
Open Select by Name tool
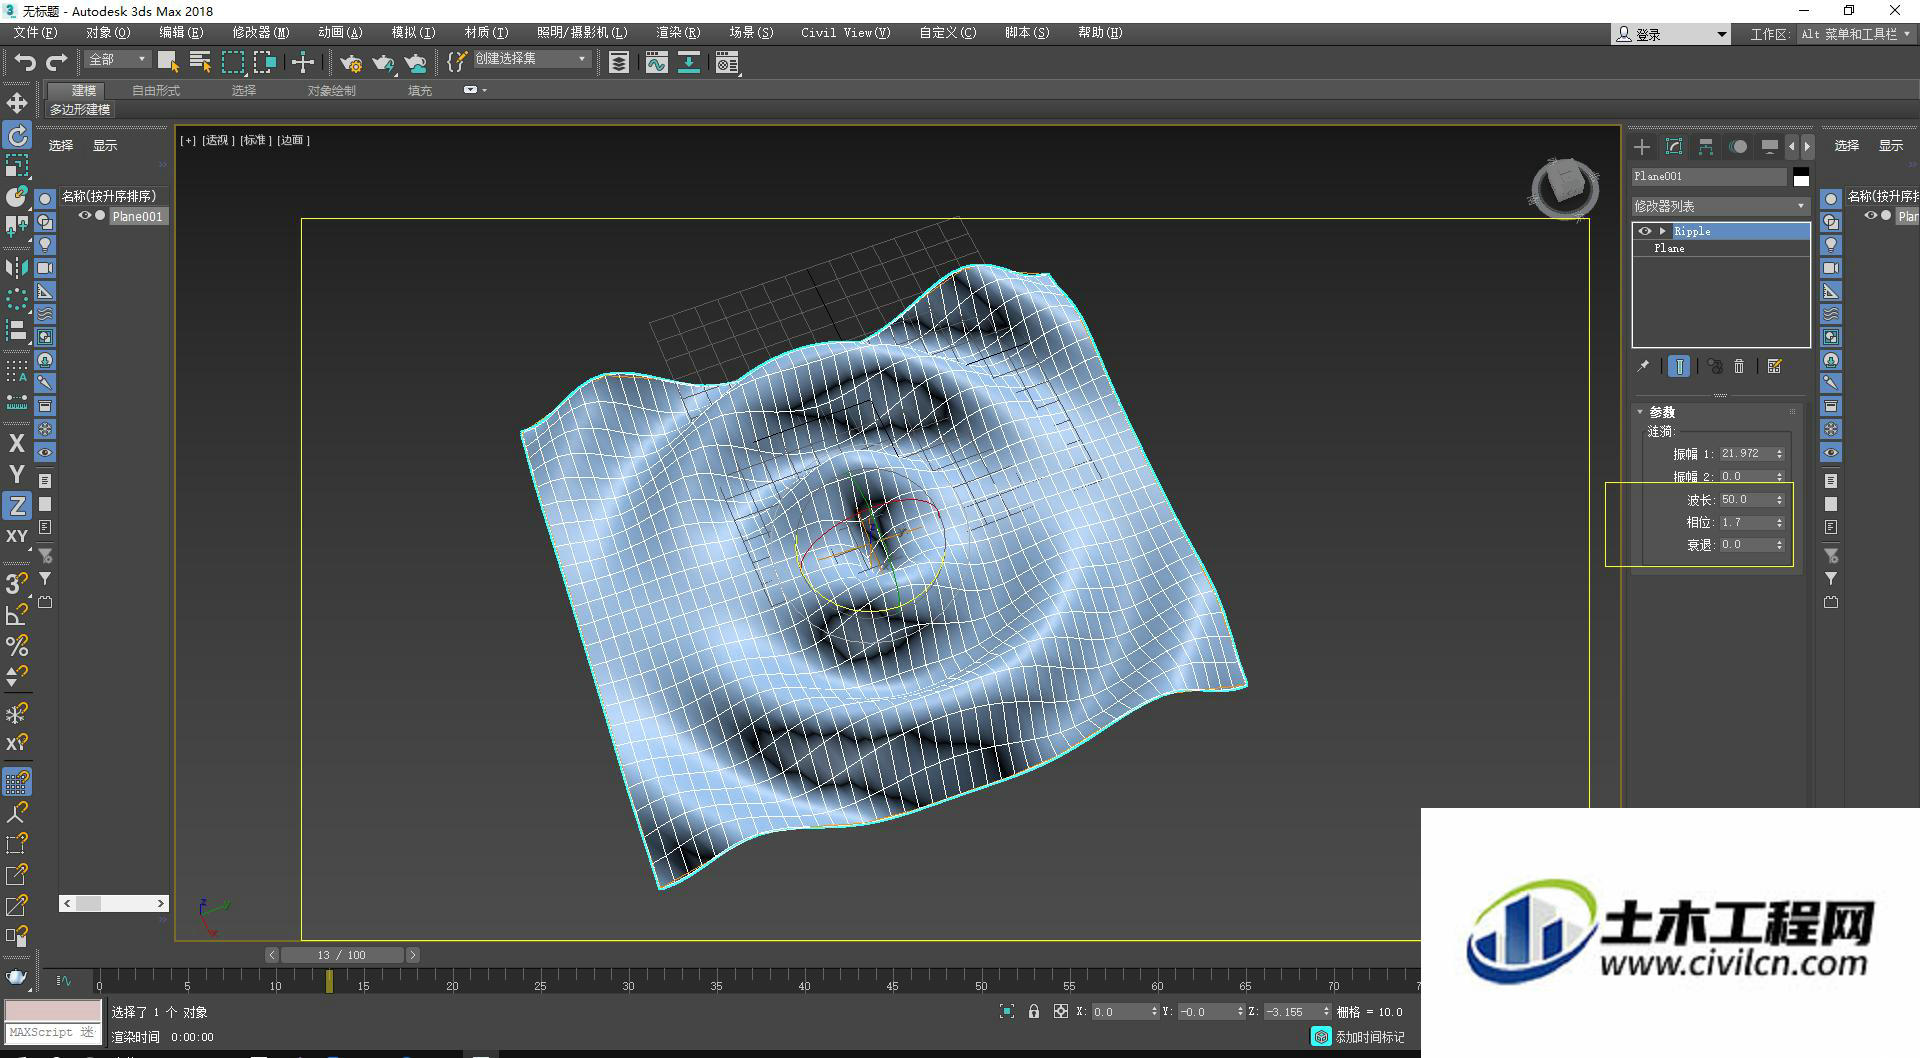tap(200, 63)
